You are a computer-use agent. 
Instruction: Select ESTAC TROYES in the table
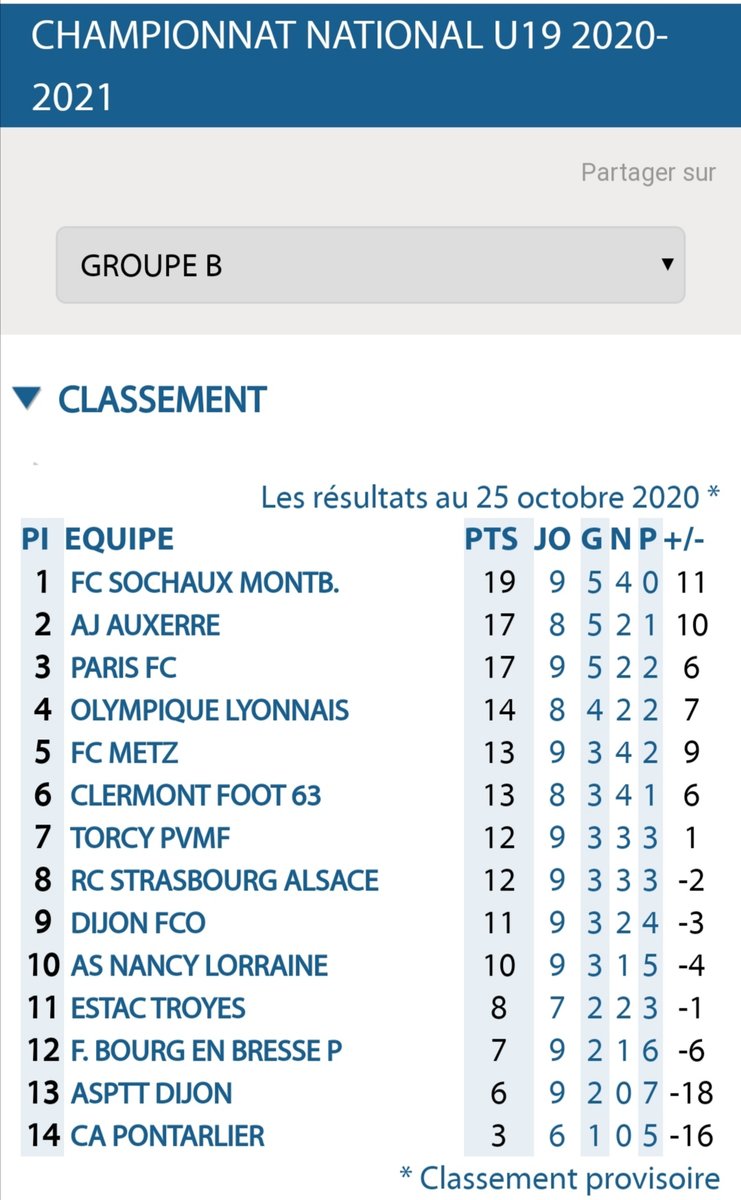[x=158, y=1007]
